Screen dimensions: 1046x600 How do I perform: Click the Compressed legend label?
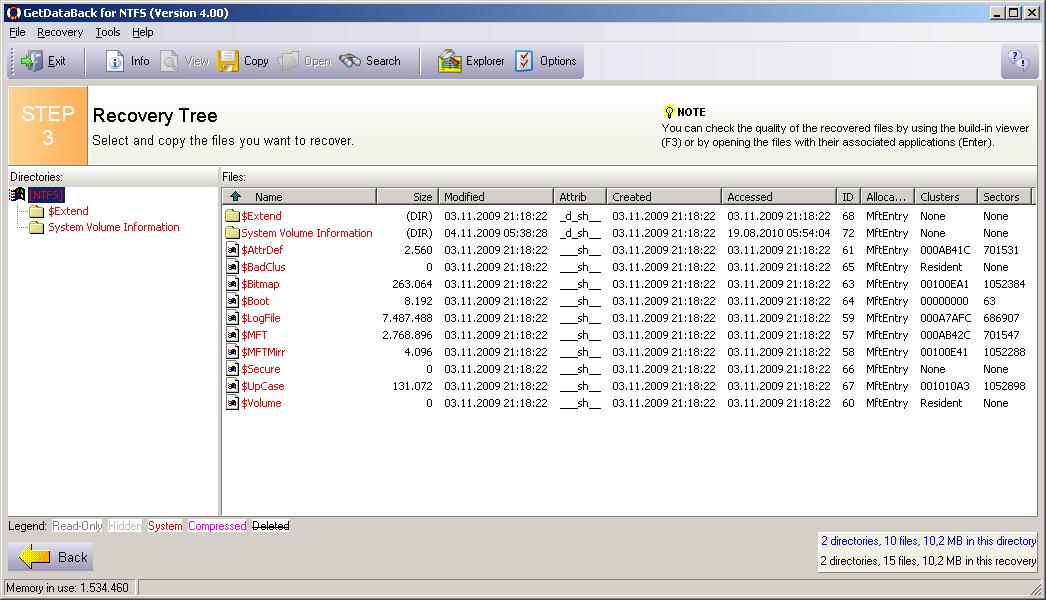pos(217,526)
